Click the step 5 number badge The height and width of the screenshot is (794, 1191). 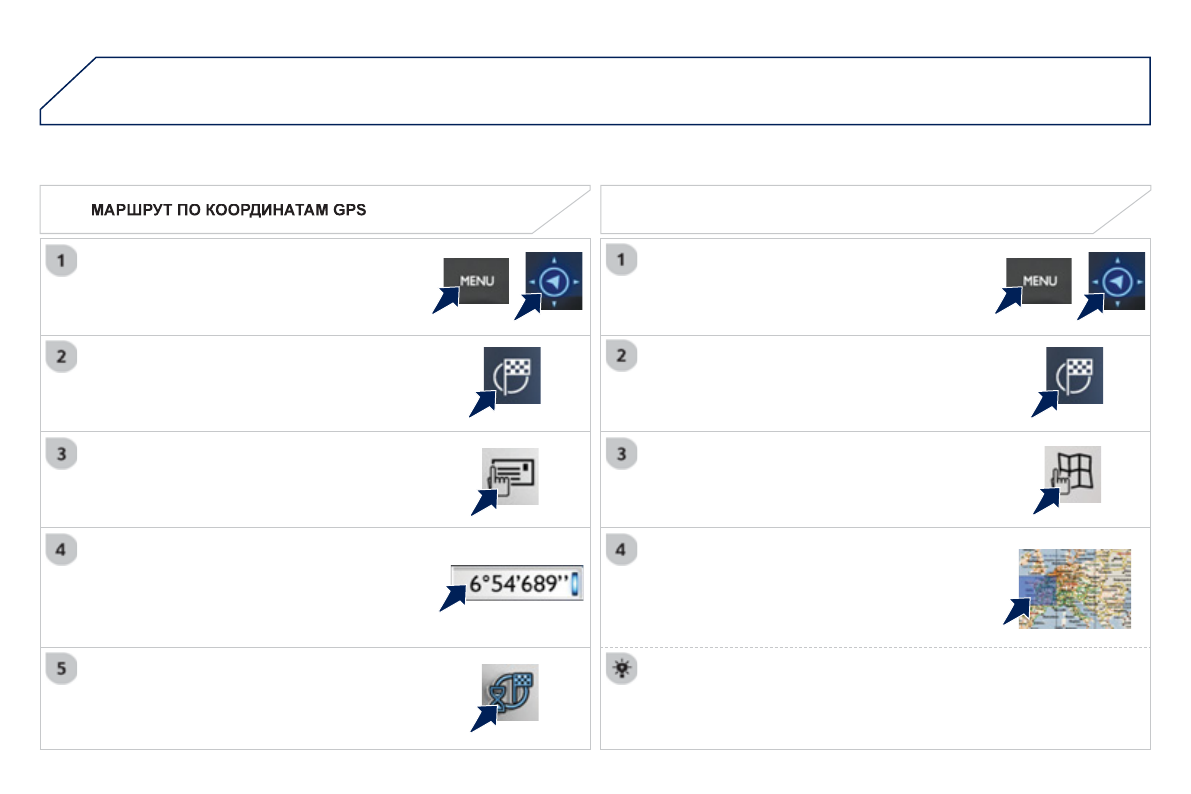(x=61, y=669)
